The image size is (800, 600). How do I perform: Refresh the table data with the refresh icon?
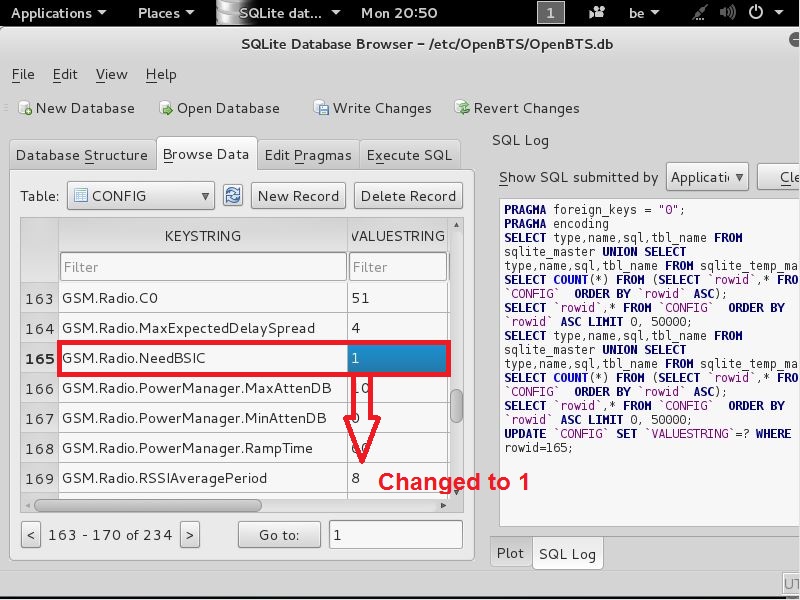[x=233, y=195]
